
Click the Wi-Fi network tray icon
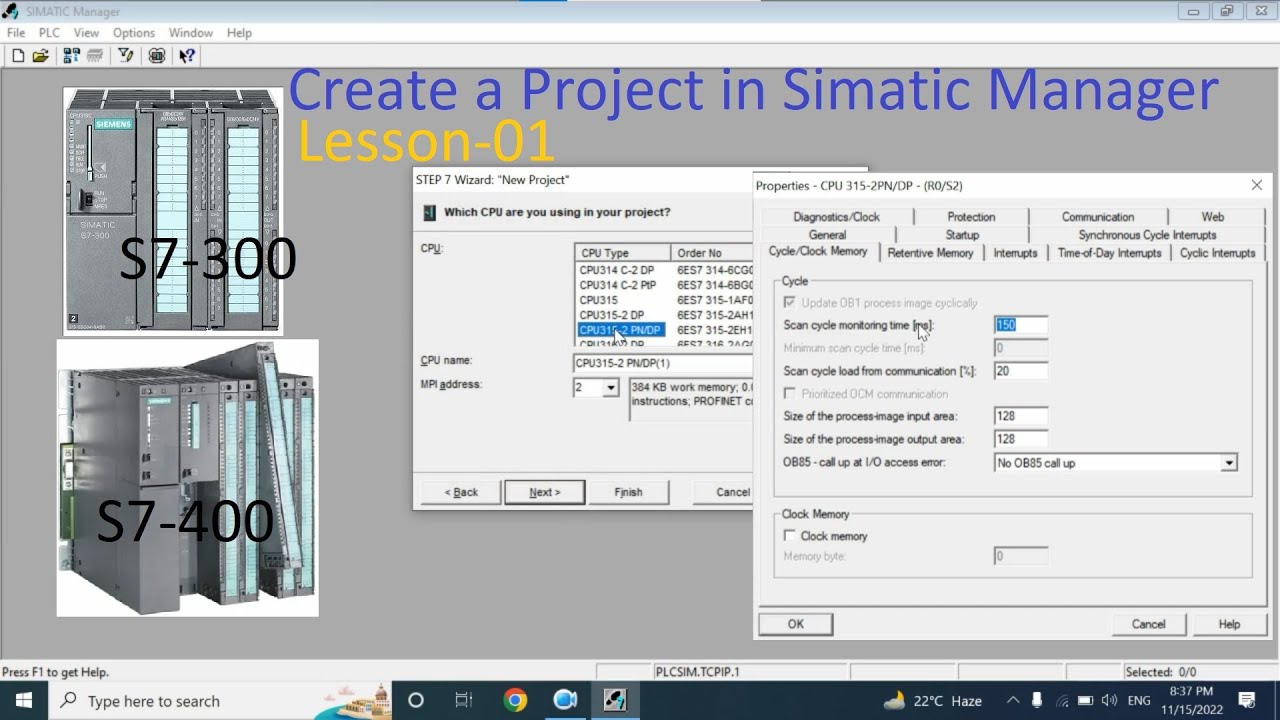(1062, 701)
